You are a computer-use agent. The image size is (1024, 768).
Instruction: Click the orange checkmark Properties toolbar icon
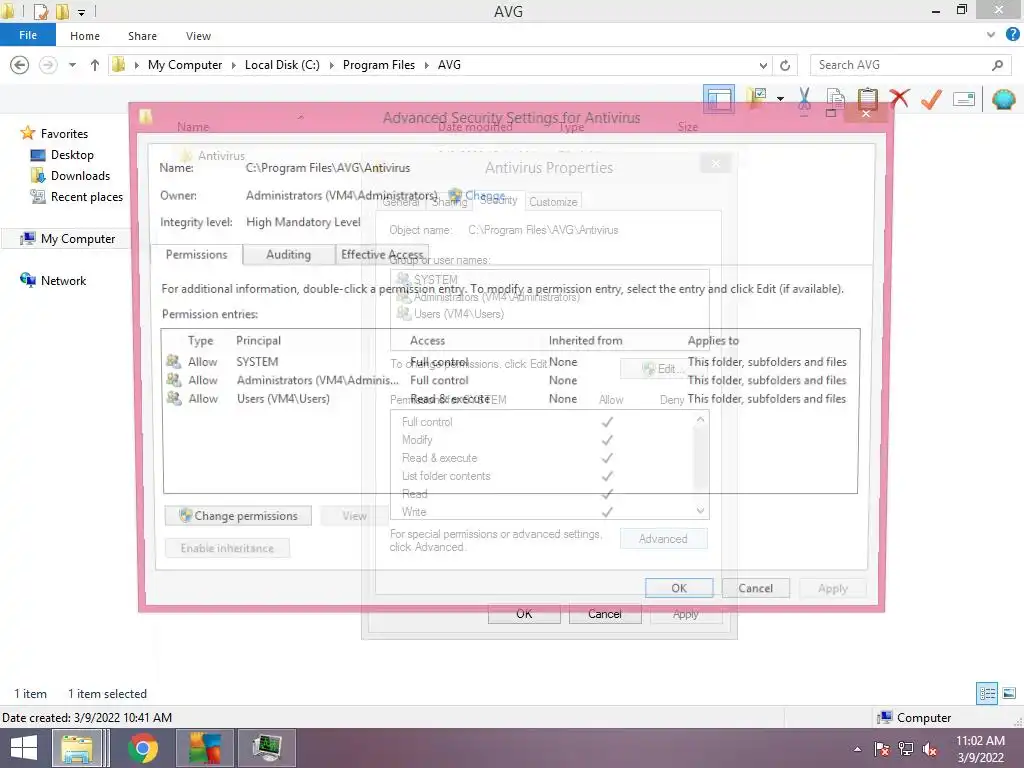pyautogui.click(x=931, y=99)
